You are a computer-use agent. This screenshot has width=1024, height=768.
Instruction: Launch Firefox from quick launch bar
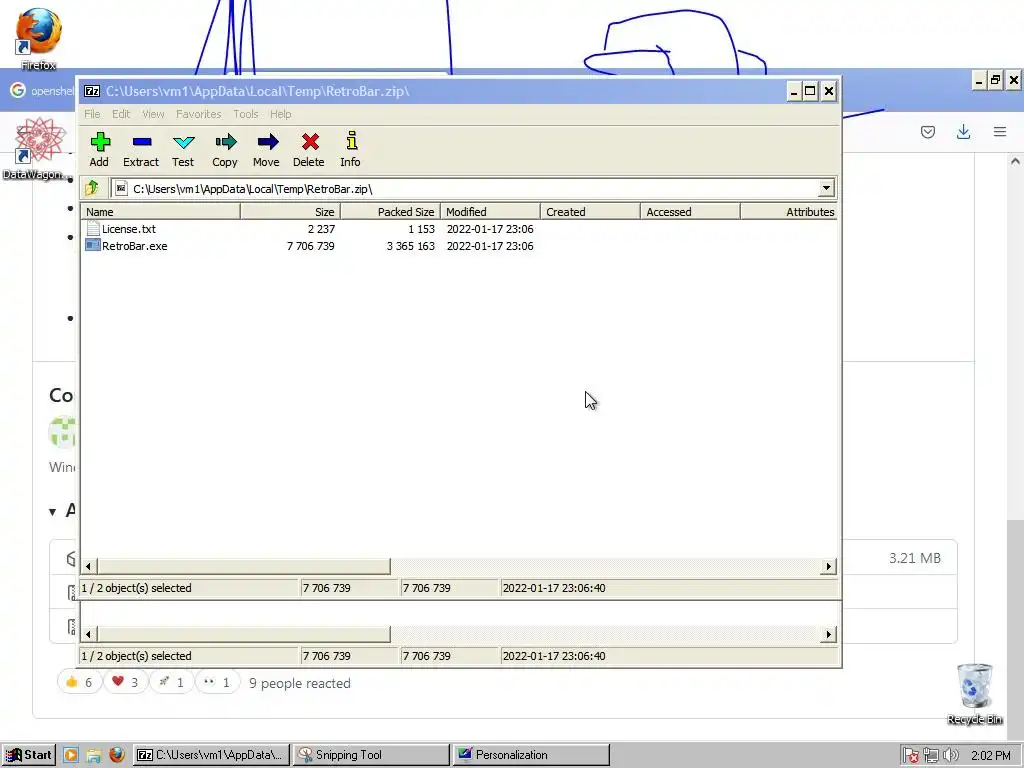click(x=117, y=755)
